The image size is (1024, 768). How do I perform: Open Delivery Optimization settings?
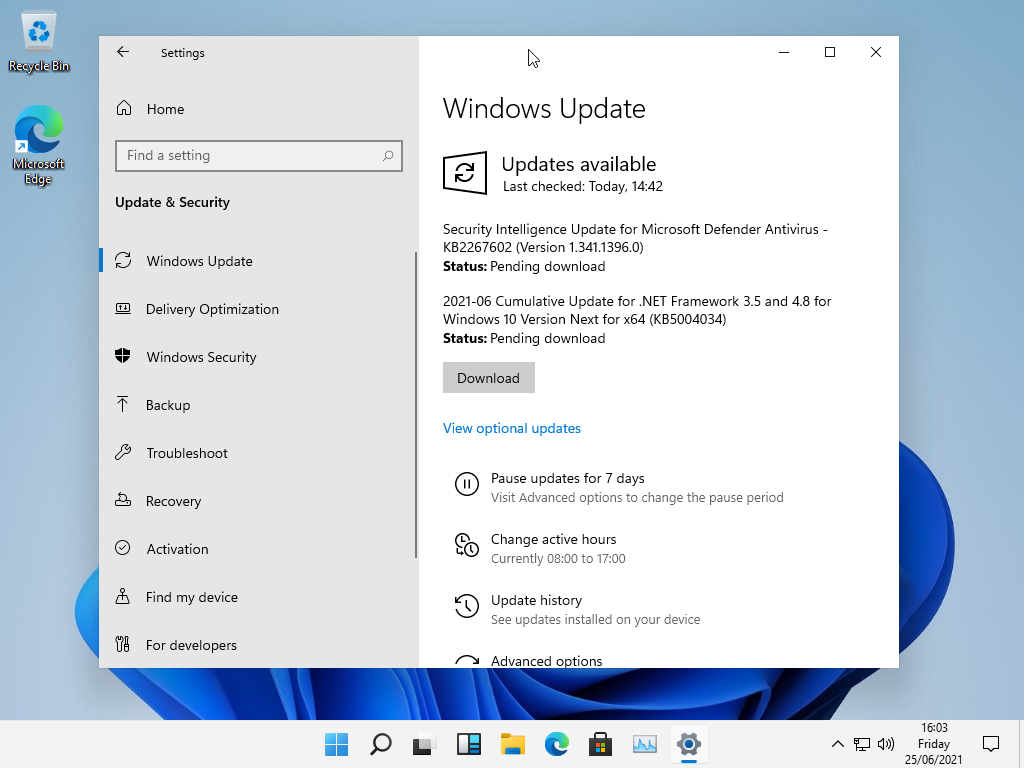212,309
